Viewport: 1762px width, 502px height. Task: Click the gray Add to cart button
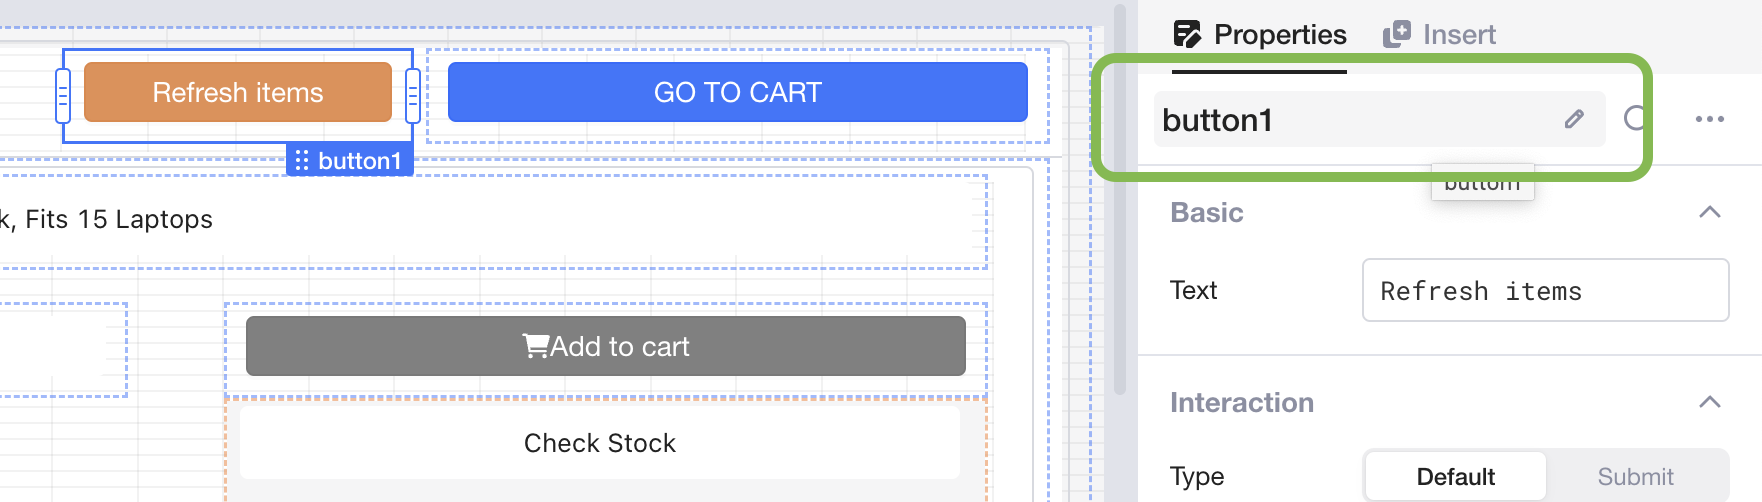point(605,346)
